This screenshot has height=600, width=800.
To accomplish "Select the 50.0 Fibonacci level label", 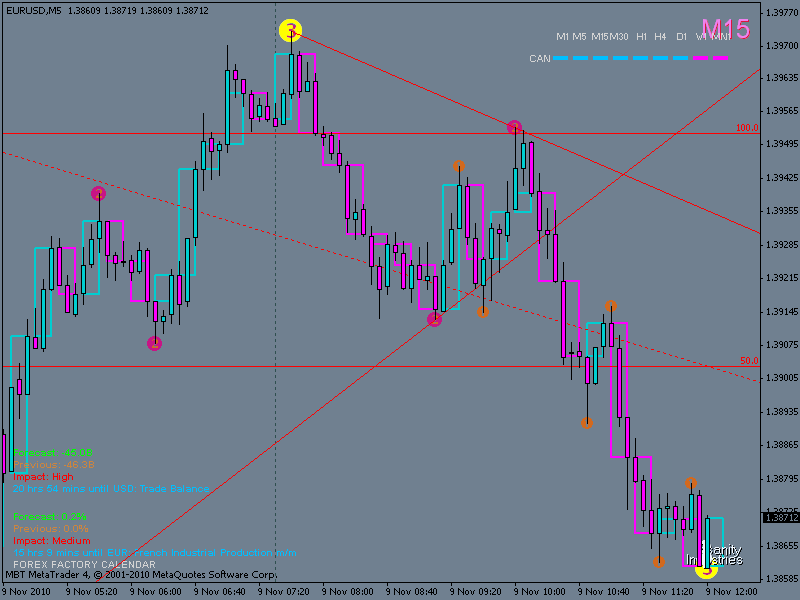I will [x=749, y=361].
